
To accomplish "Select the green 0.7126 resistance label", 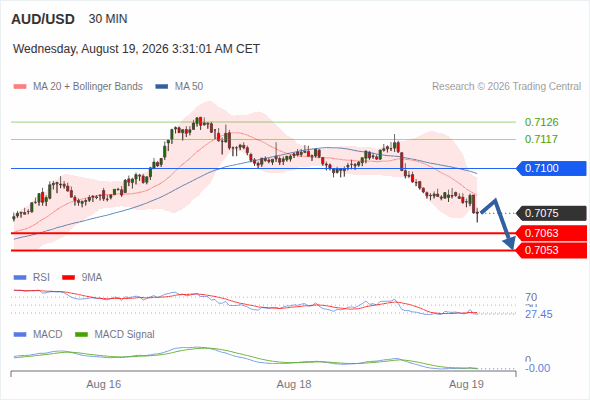I will tap(541, 122).
